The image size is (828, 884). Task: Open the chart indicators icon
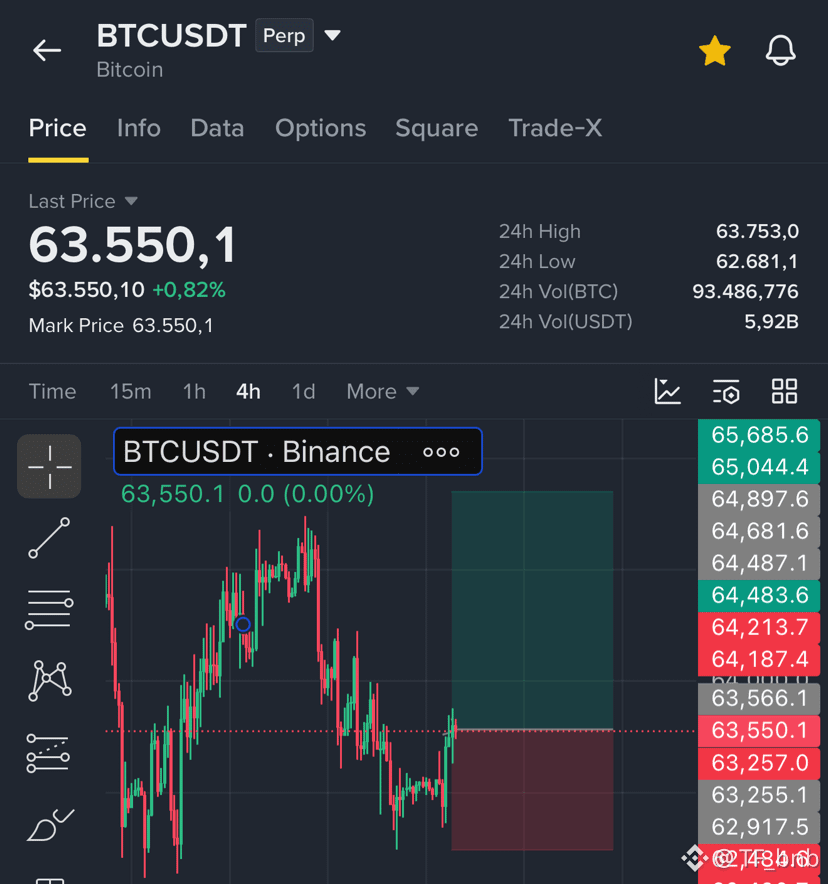(x=667, y=391)
